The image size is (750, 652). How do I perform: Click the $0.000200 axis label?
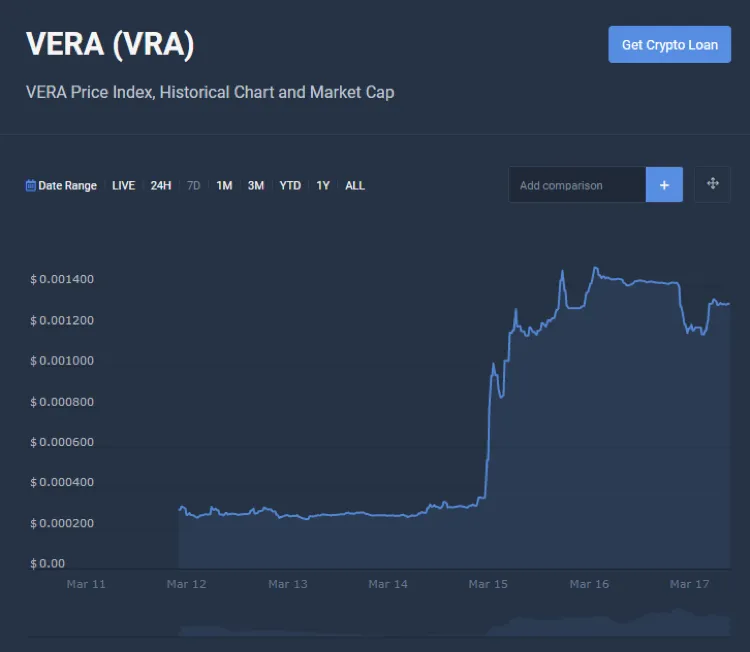pos(62,523)
